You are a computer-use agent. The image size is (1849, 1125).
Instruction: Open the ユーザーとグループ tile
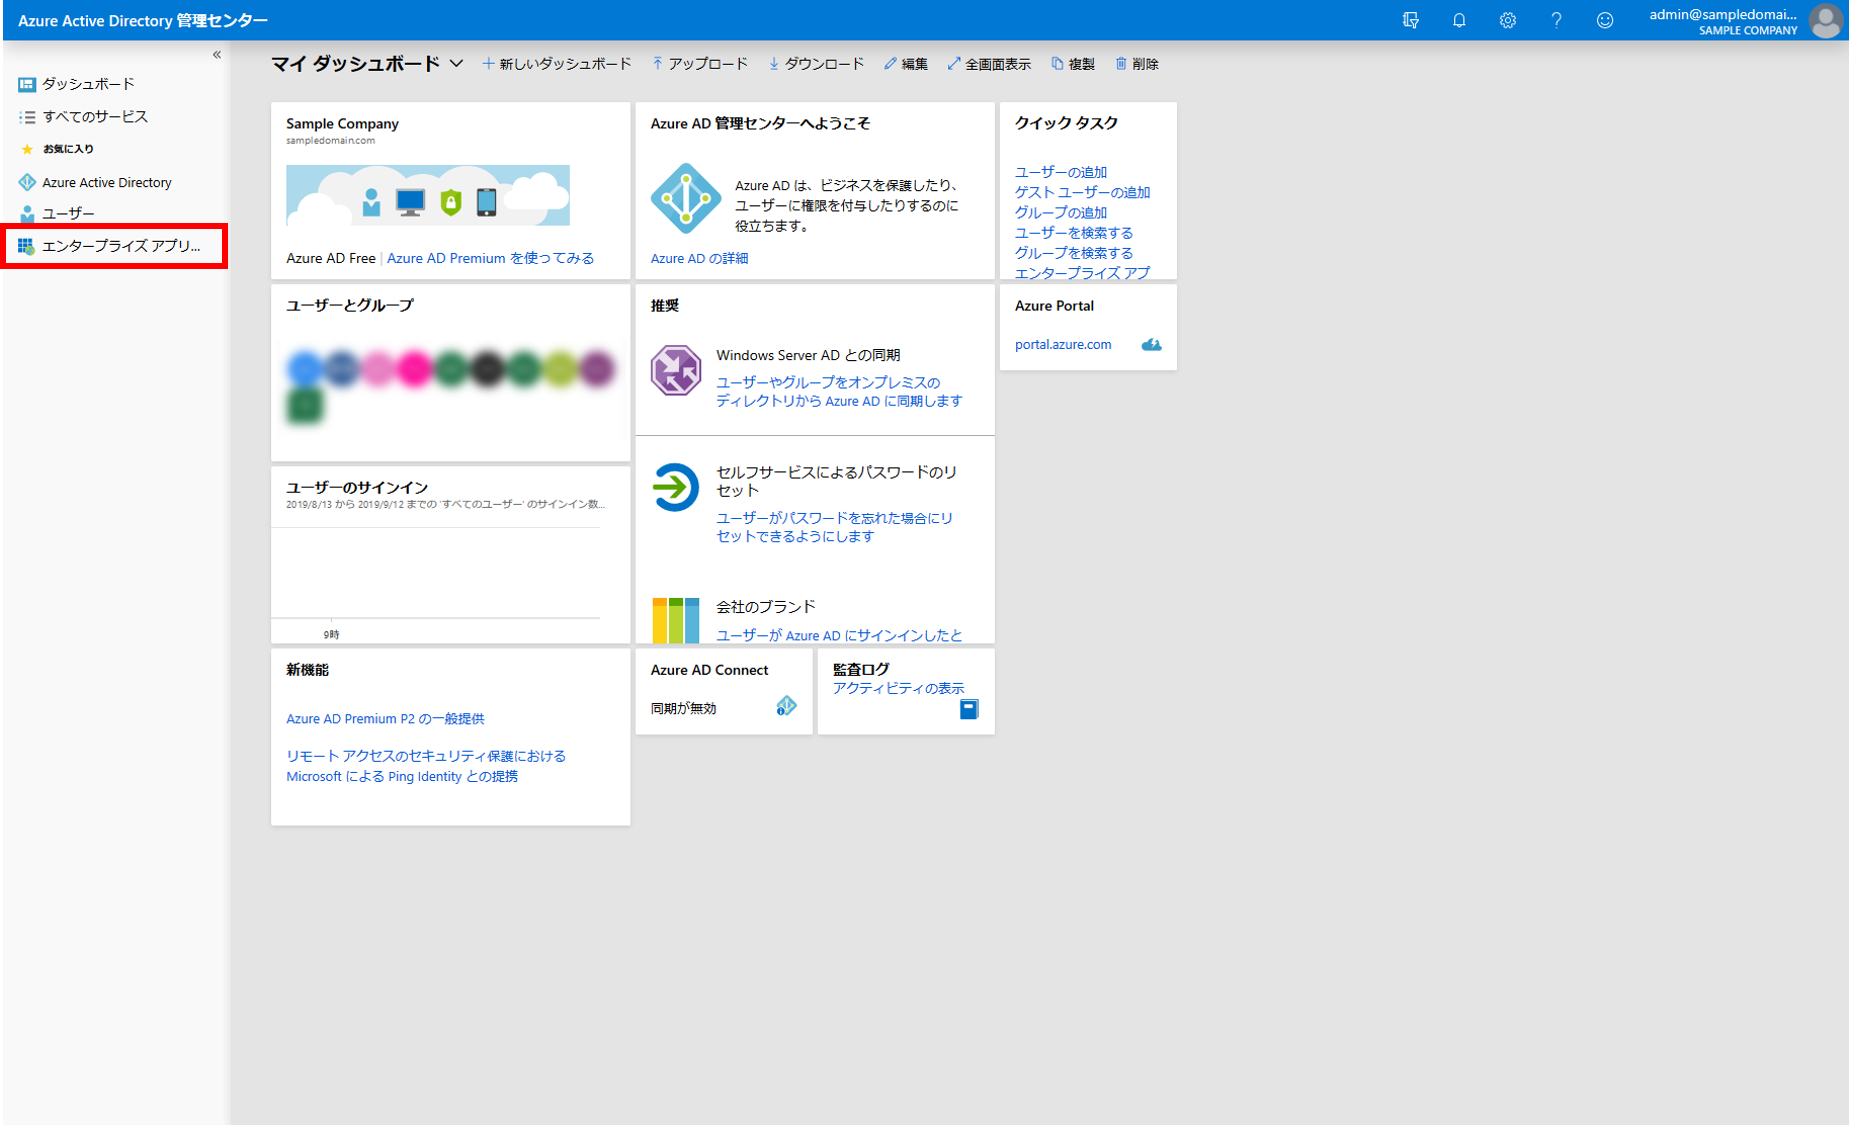(450, 372)
